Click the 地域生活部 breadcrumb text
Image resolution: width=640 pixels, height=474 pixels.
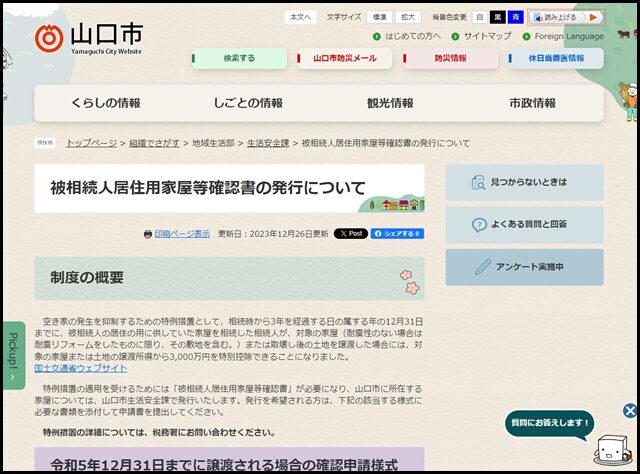pos(213,143)
